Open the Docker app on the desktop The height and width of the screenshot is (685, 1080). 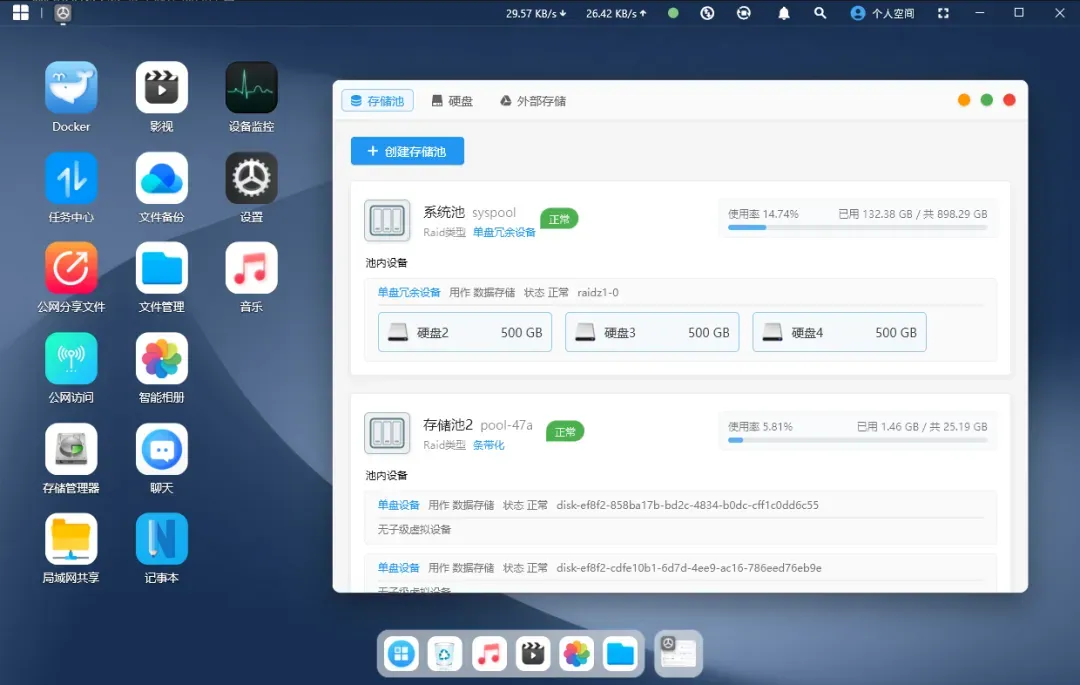click(x=71, y=88)
